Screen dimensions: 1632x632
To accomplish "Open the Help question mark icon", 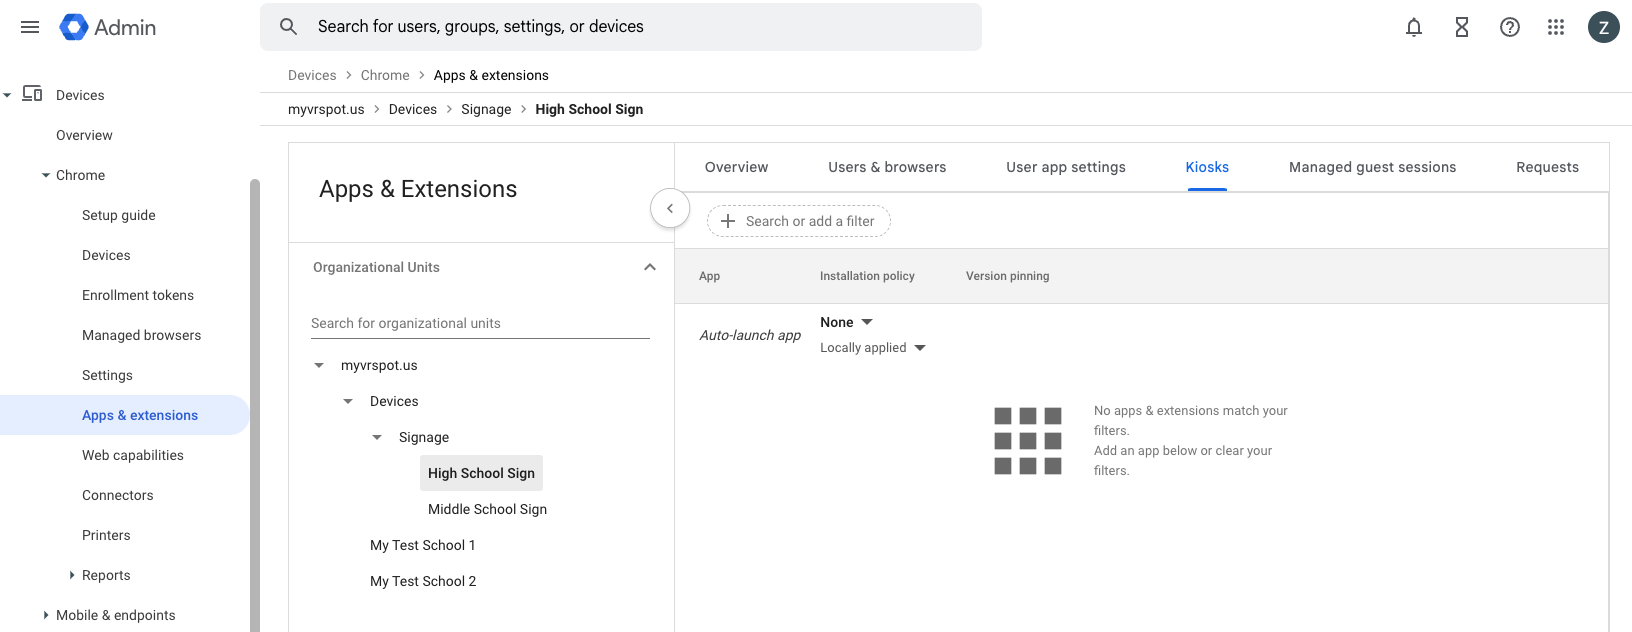I will pyautogui.click(x=1509, y=27).
